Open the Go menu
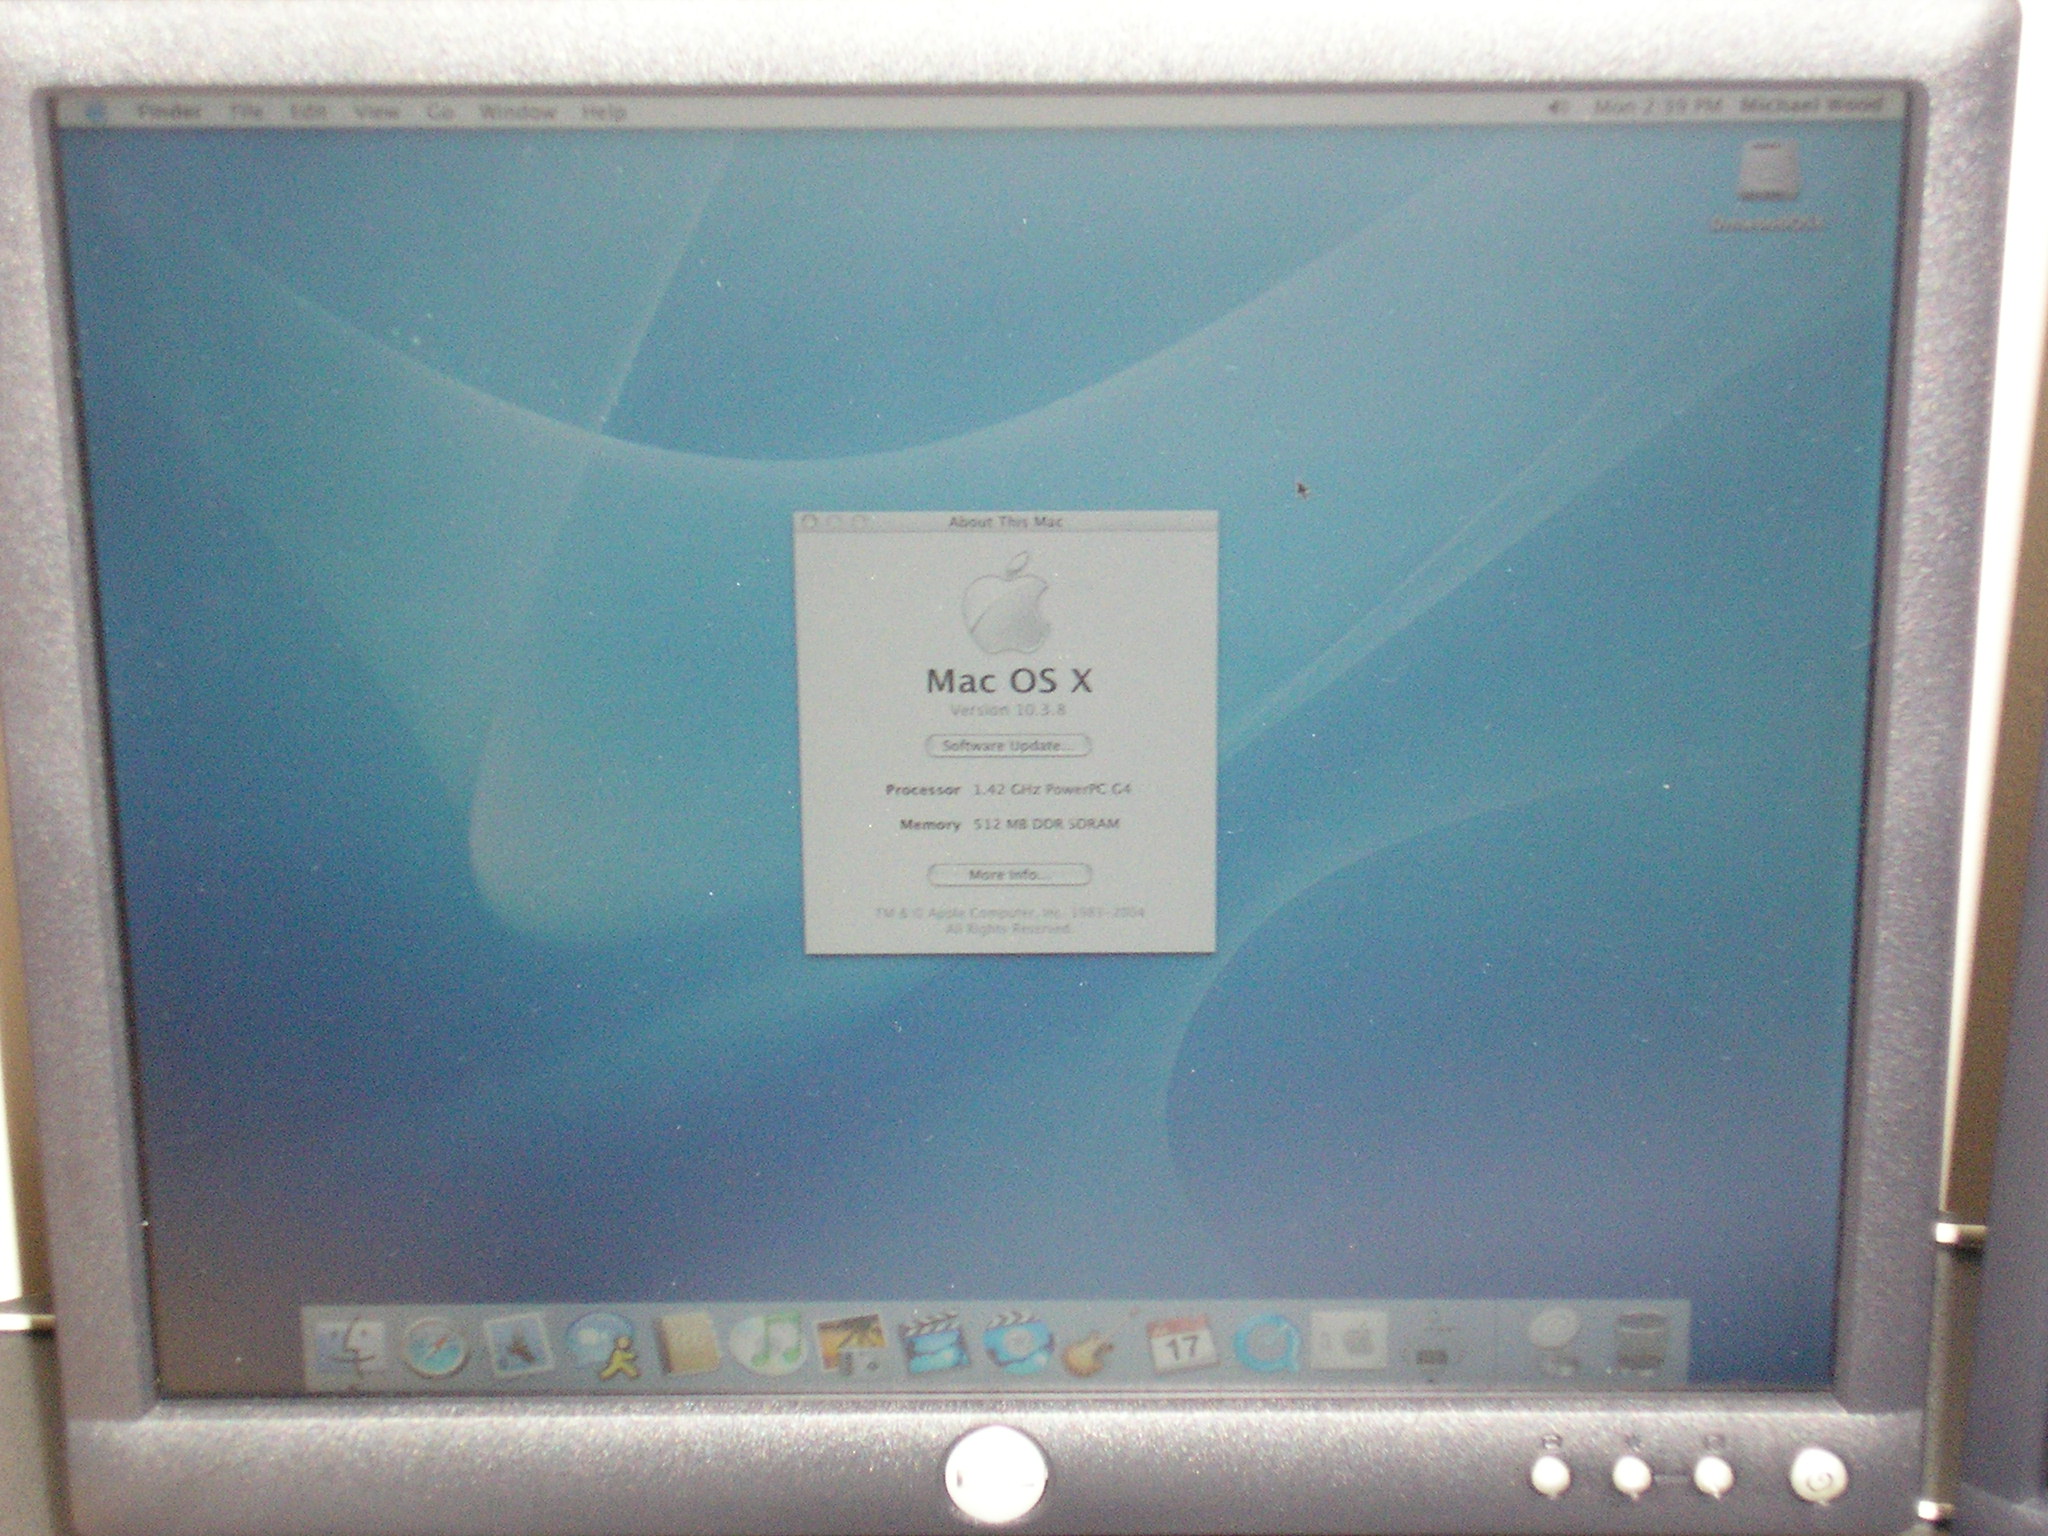Image resolution: width=2048 pixels, height=1536 pixels. pos(440,112)
